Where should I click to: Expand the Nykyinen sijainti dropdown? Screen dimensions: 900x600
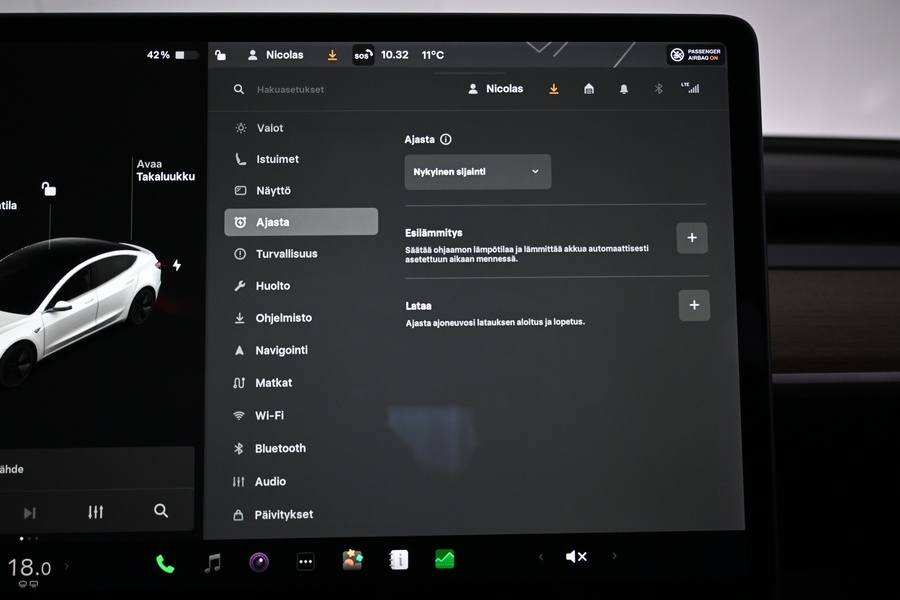pyautogui.click(x=477, y=172)
